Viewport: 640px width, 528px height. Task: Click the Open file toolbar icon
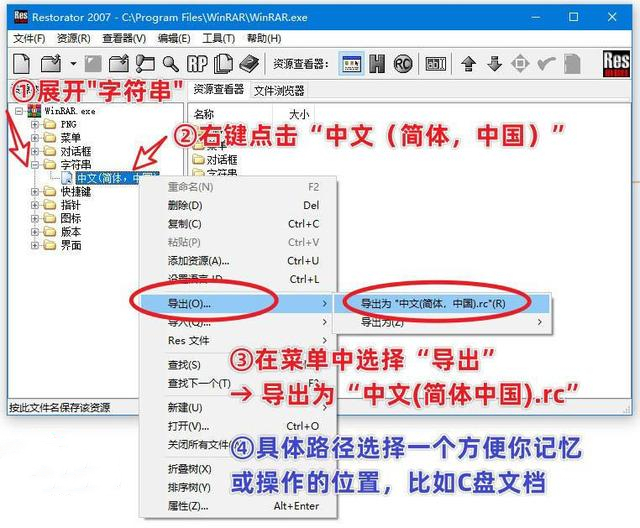pos(51,64)
